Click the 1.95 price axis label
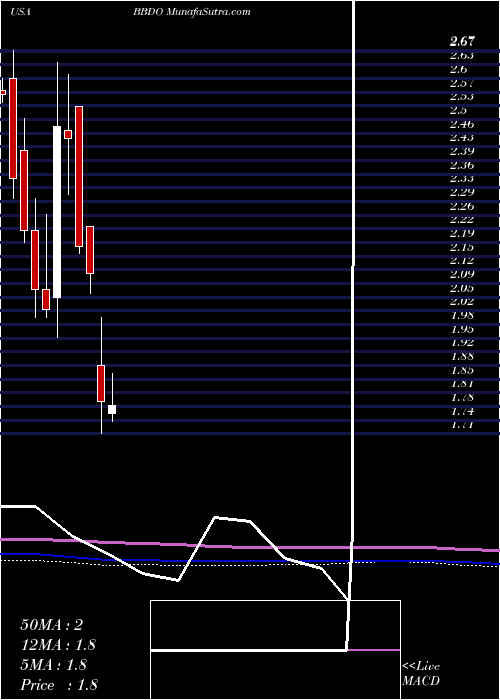The width and height of the screenshot is (500, 700). click(462, 329)
